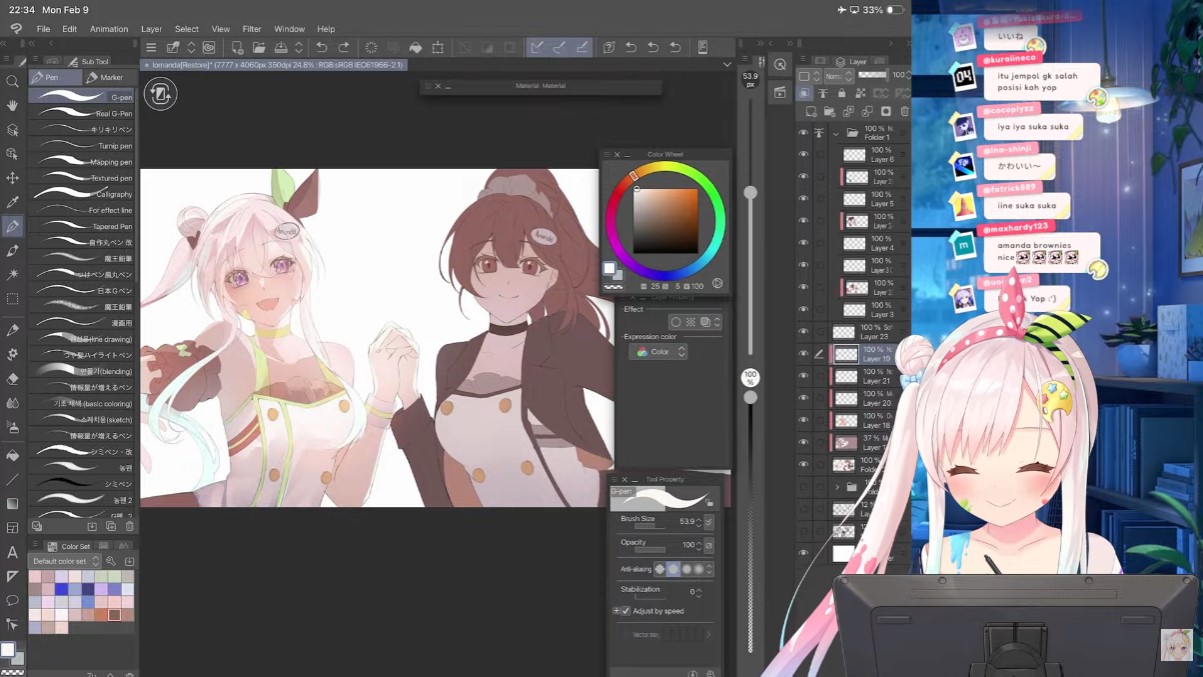Open the Filter menu
The height and width of the screenshot is (677, 1203).
click(251, 29)
